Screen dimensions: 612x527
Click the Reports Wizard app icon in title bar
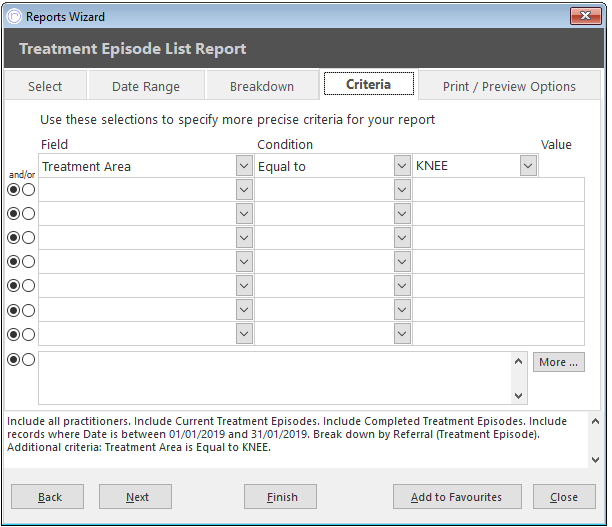[14, 17]
